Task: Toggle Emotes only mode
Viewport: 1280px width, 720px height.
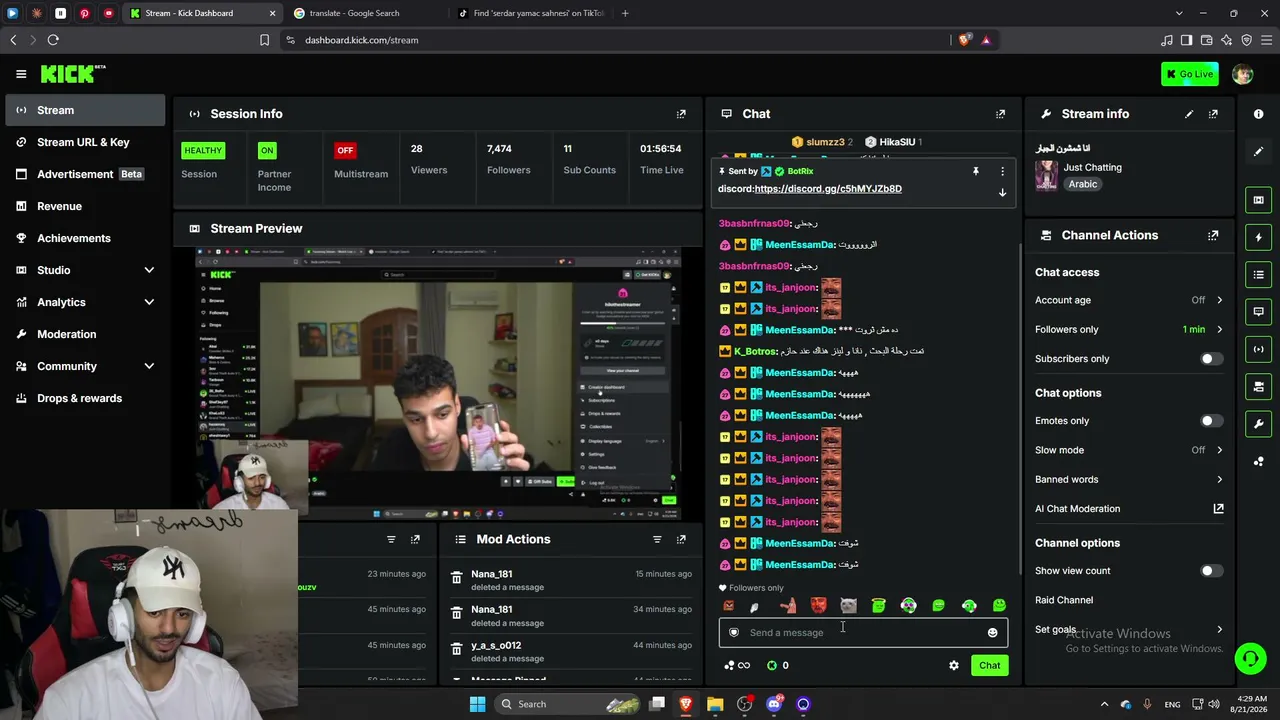Action: pos(1211,421)
